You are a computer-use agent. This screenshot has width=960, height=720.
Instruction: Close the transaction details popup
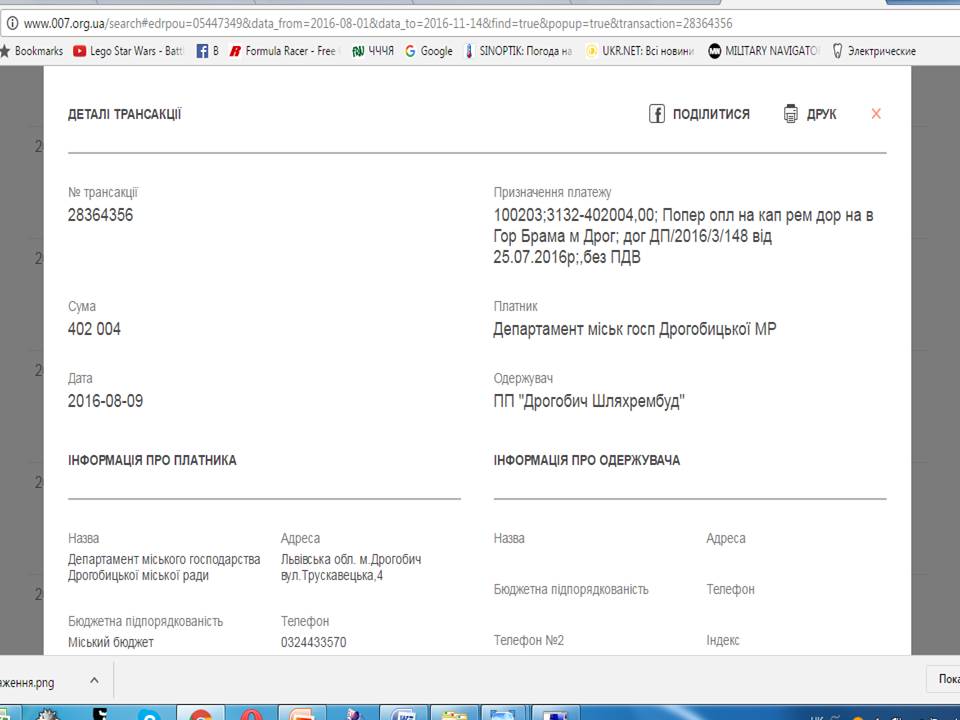click(876, 114)
